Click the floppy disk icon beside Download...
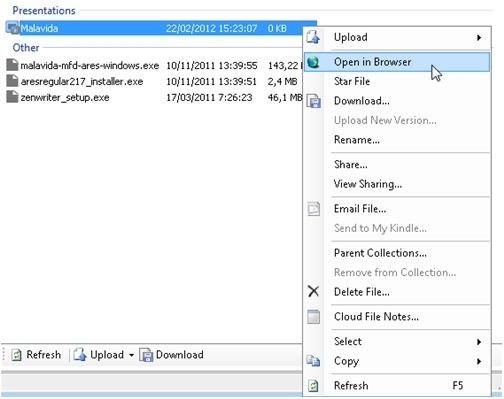Screen dimensions: 504x399 point(313,101)
